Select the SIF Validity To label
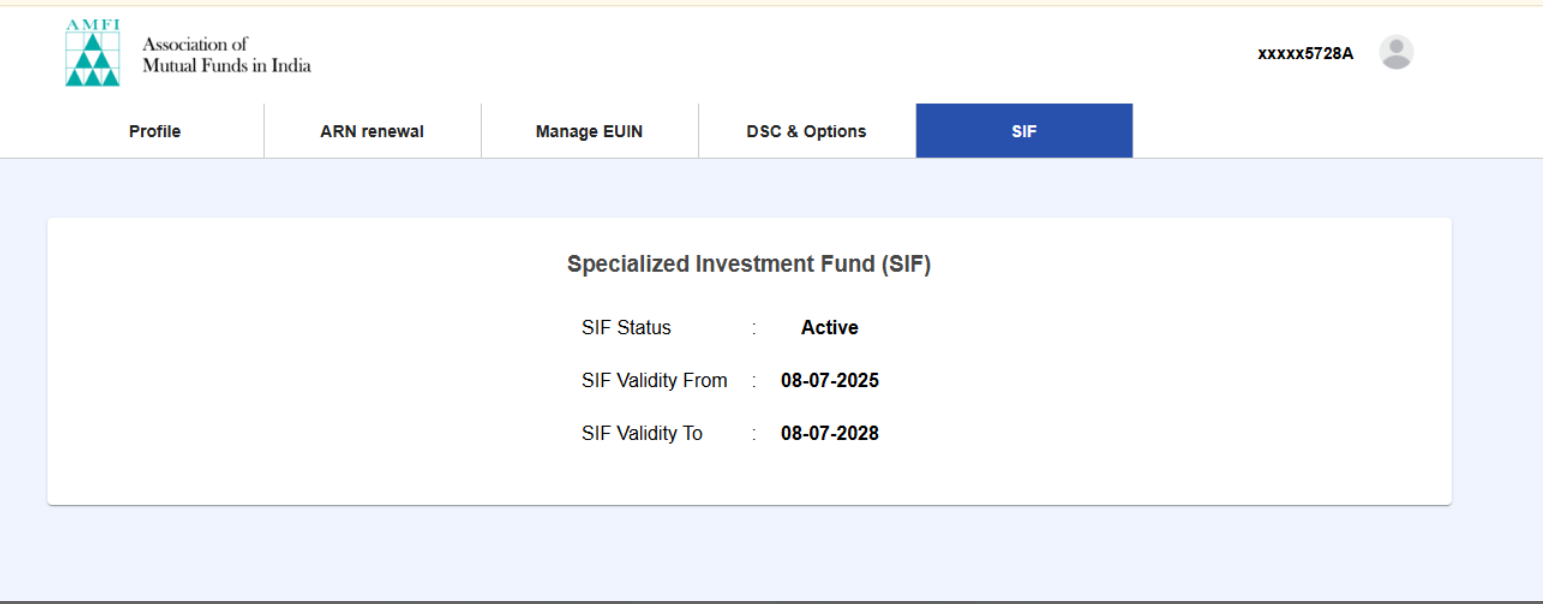The height and width of the screenshot is (604, 1543). click(x=642, y=434)
